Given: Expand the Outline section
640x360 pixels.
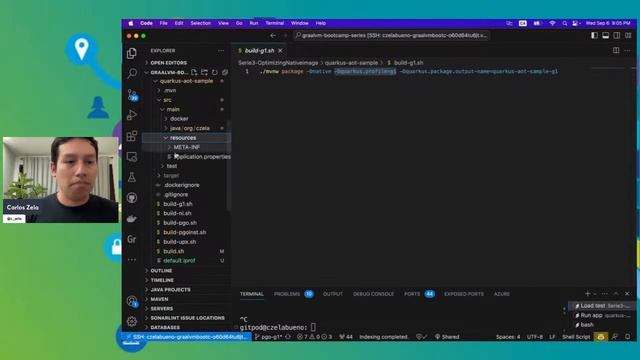Looking at the screenshot, I should [186, 271].
